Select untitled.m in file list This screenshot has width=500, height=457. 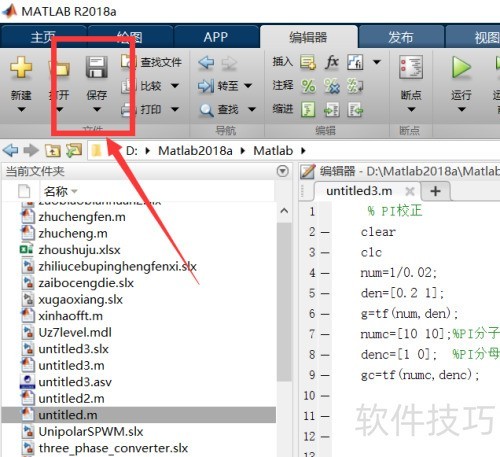point(139,415)
